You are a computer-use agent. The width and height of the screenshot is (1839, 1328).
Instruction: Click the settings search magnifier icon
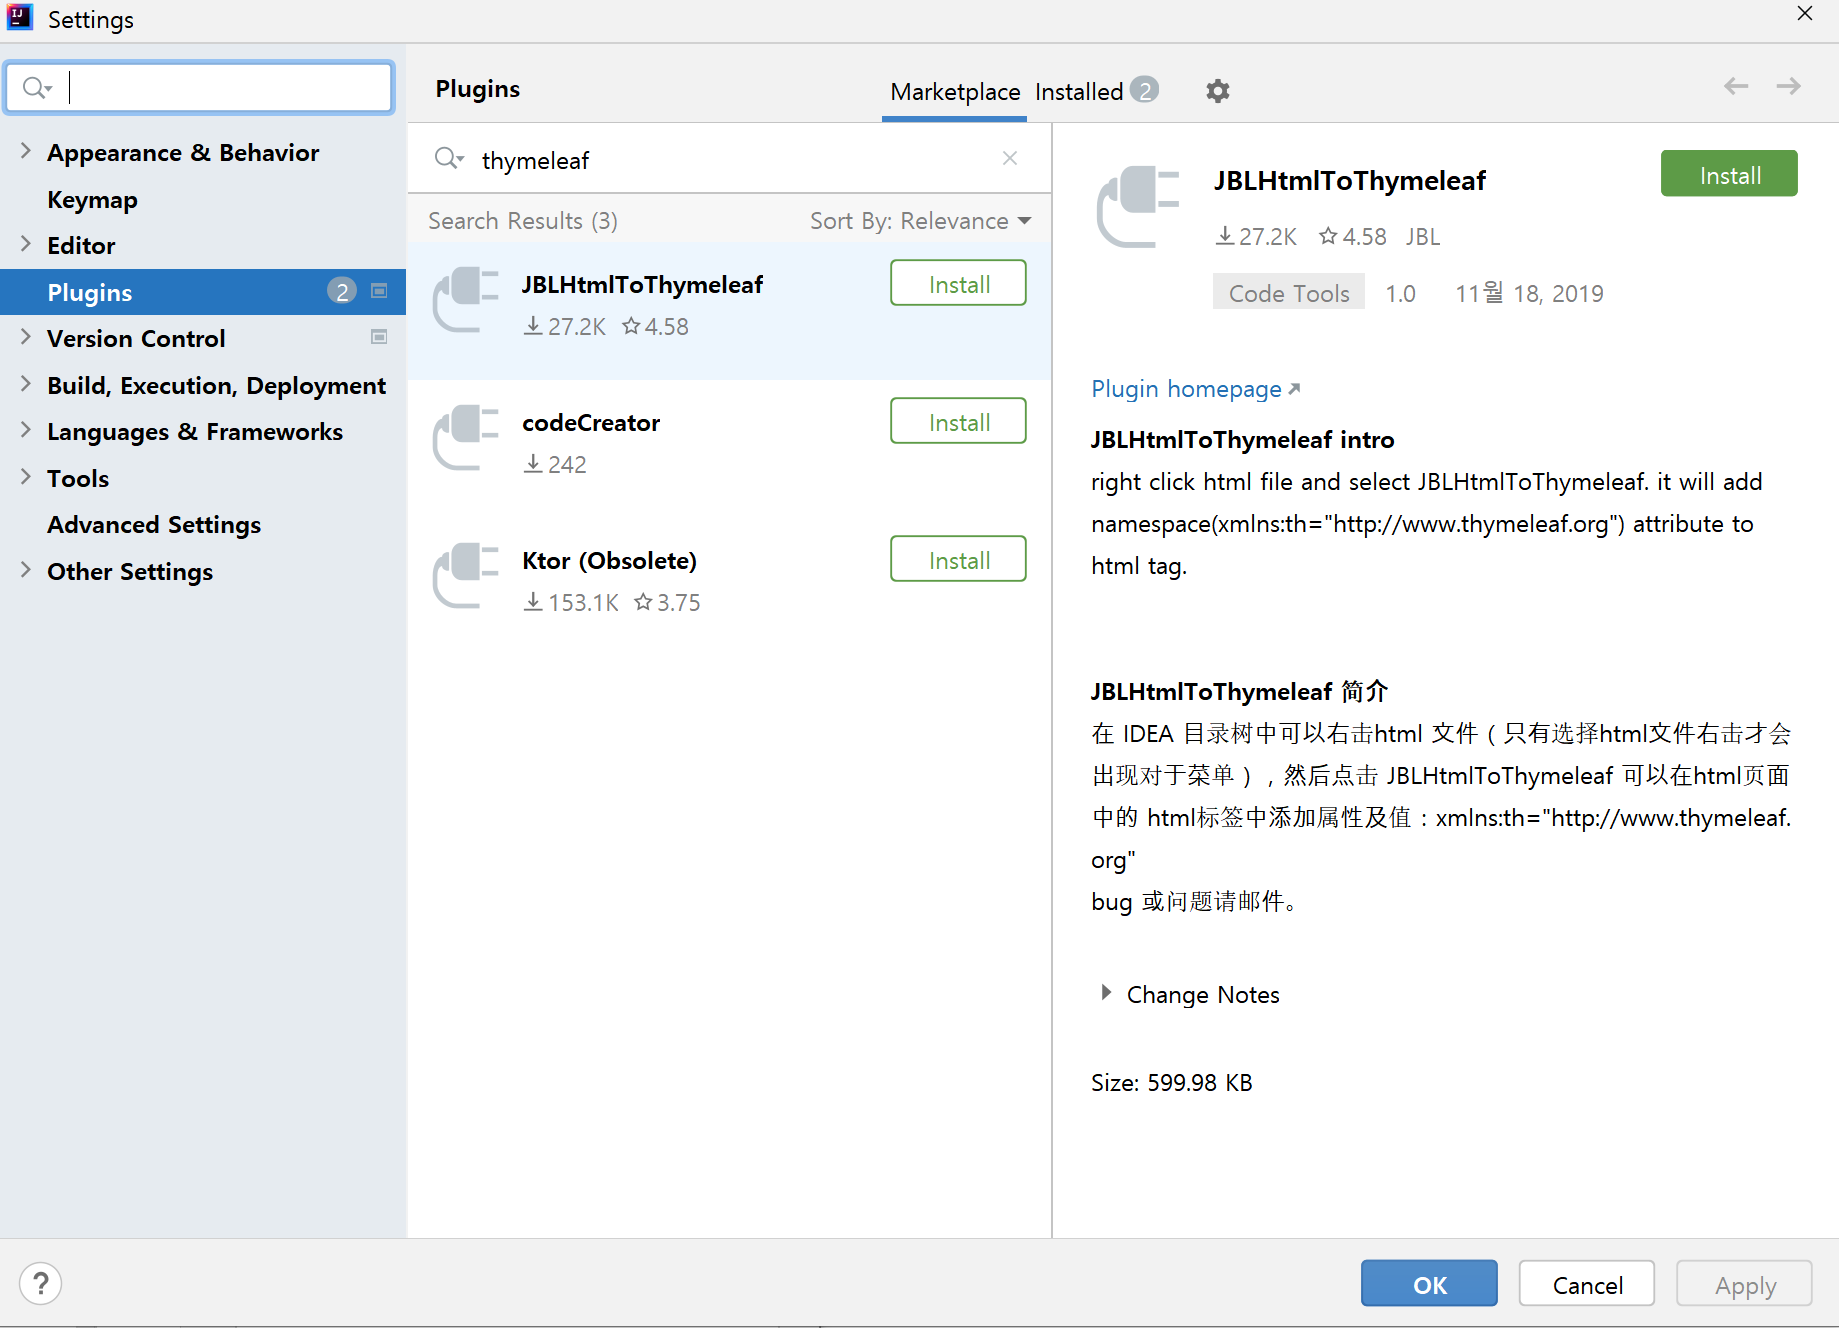point(37,88)
